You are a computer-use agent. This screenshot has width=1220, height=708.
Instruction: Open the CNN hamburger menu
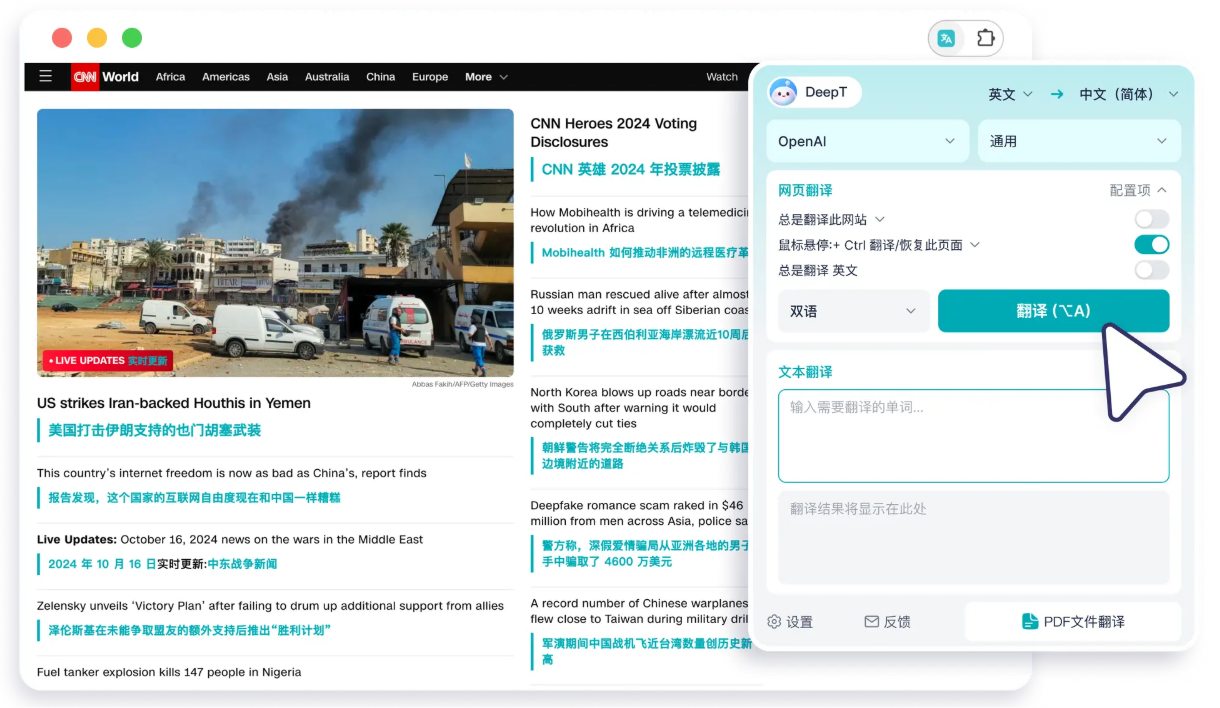click(x=45, y=77)
